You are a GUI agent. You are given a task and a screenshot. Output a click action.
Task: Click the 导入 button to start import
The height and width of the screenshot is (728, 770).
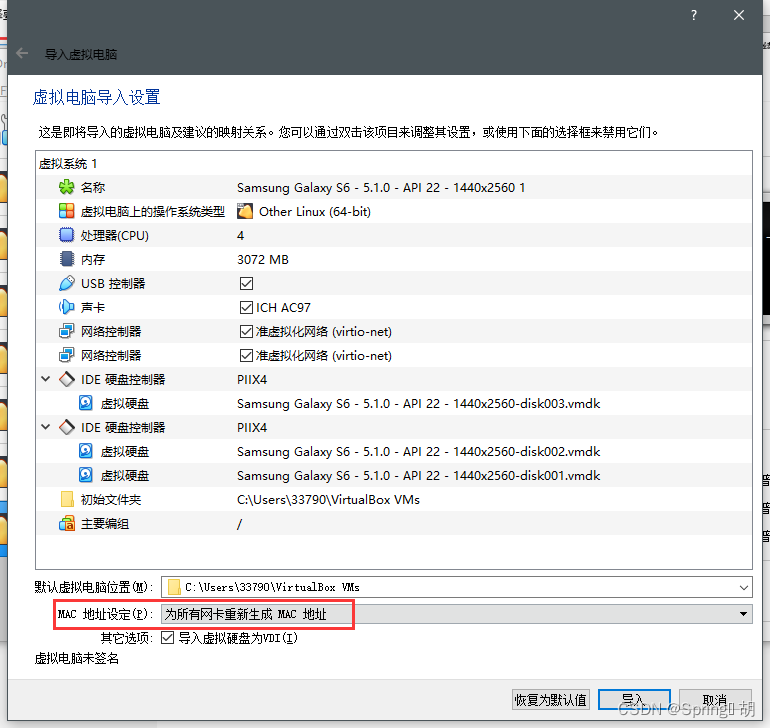coord(634,700)
